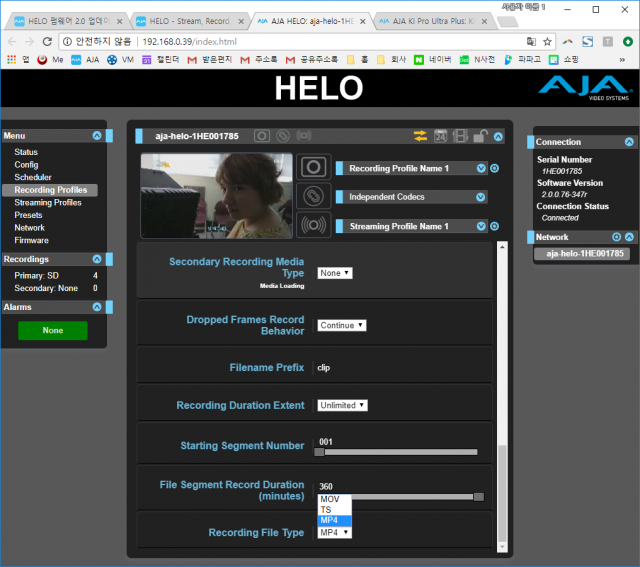Screen dimensions: 640x567
Task: Open Firmware in the Menu
Action: click(x=31, y=240)
